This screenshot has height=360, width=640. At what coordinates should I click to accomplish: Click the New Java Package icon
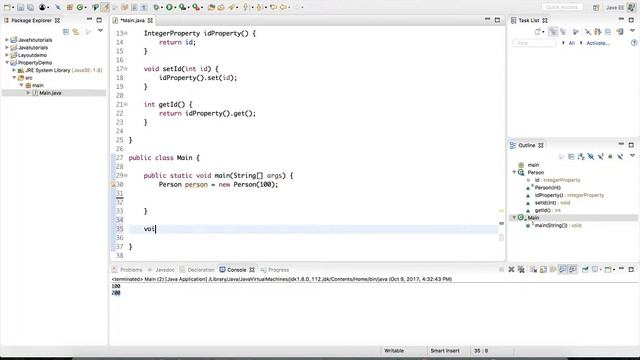pos(70,7)
